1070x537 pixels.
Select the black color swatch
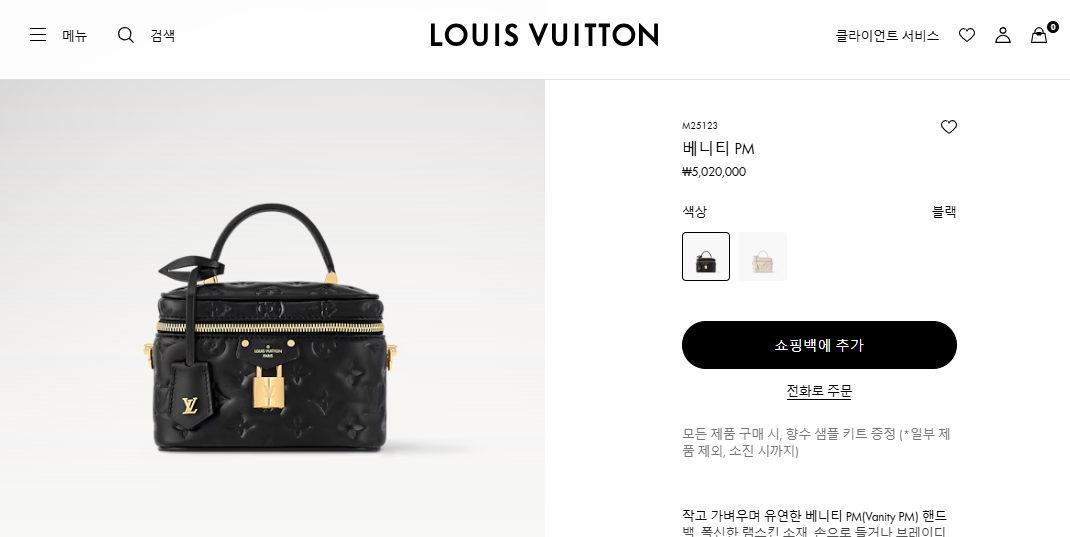pos(706,257)
